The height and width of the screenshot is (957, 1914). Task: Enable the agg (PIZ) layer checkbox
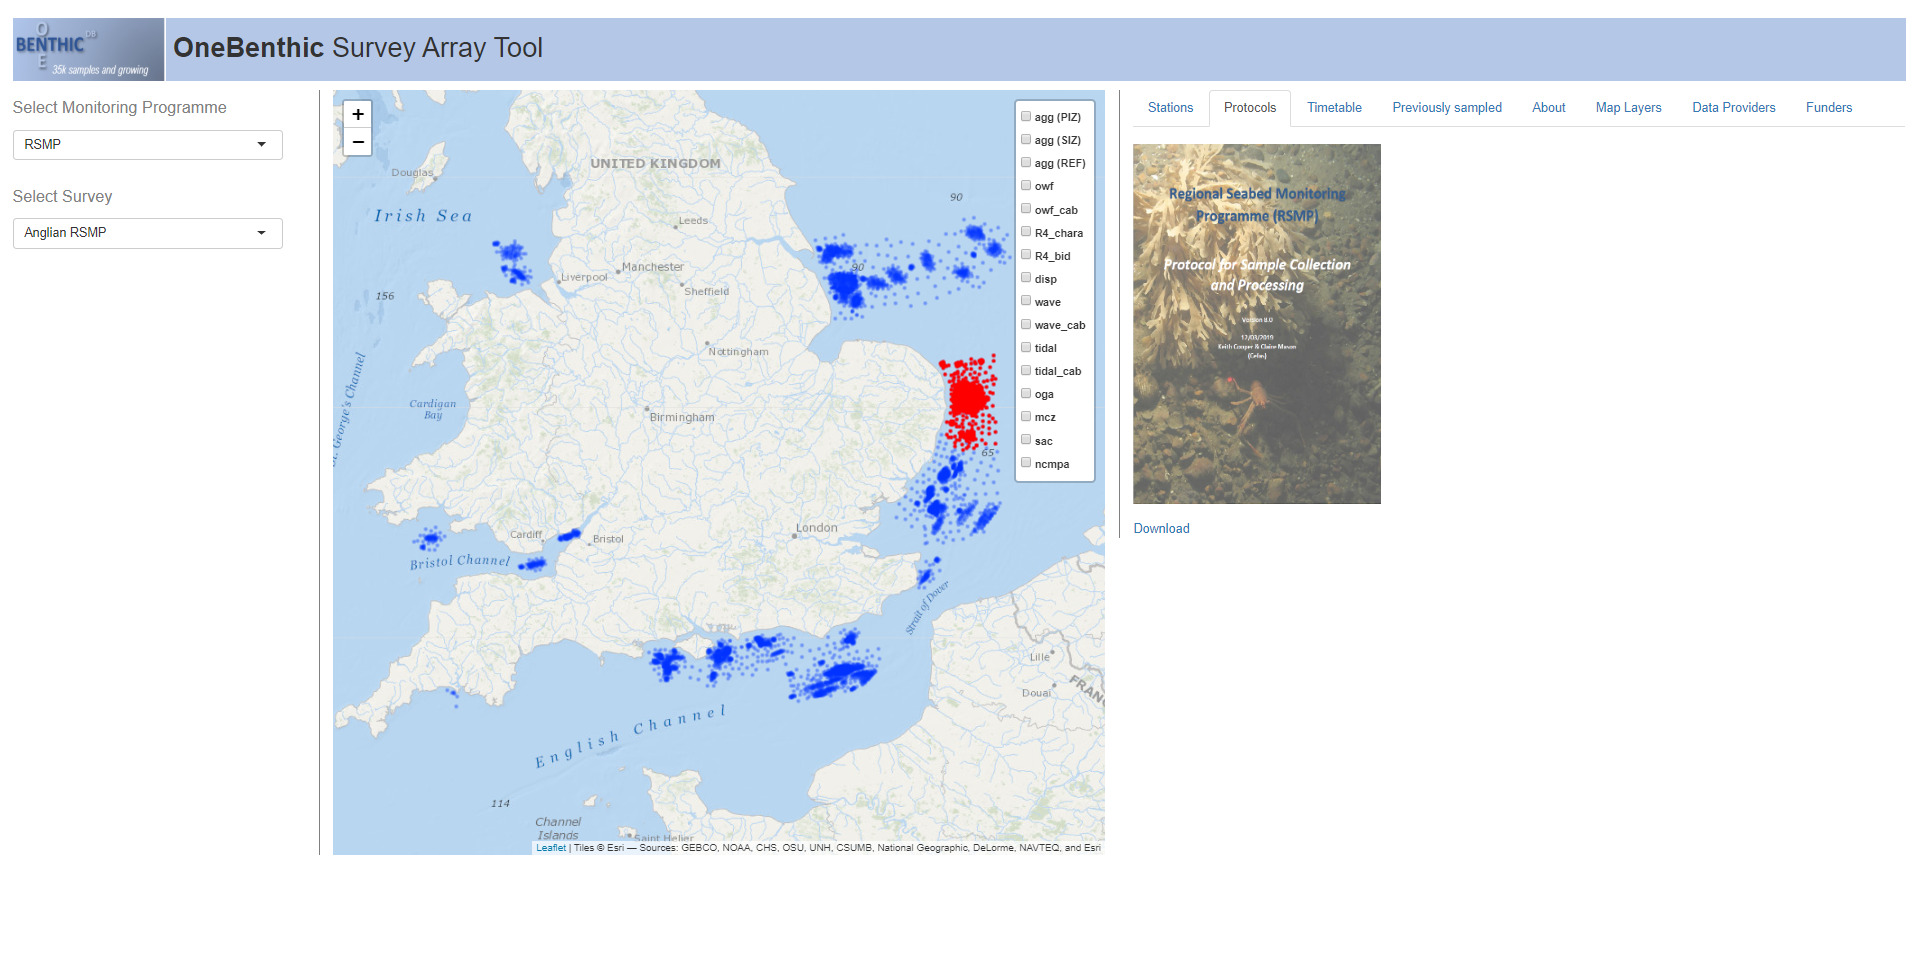1026,117
